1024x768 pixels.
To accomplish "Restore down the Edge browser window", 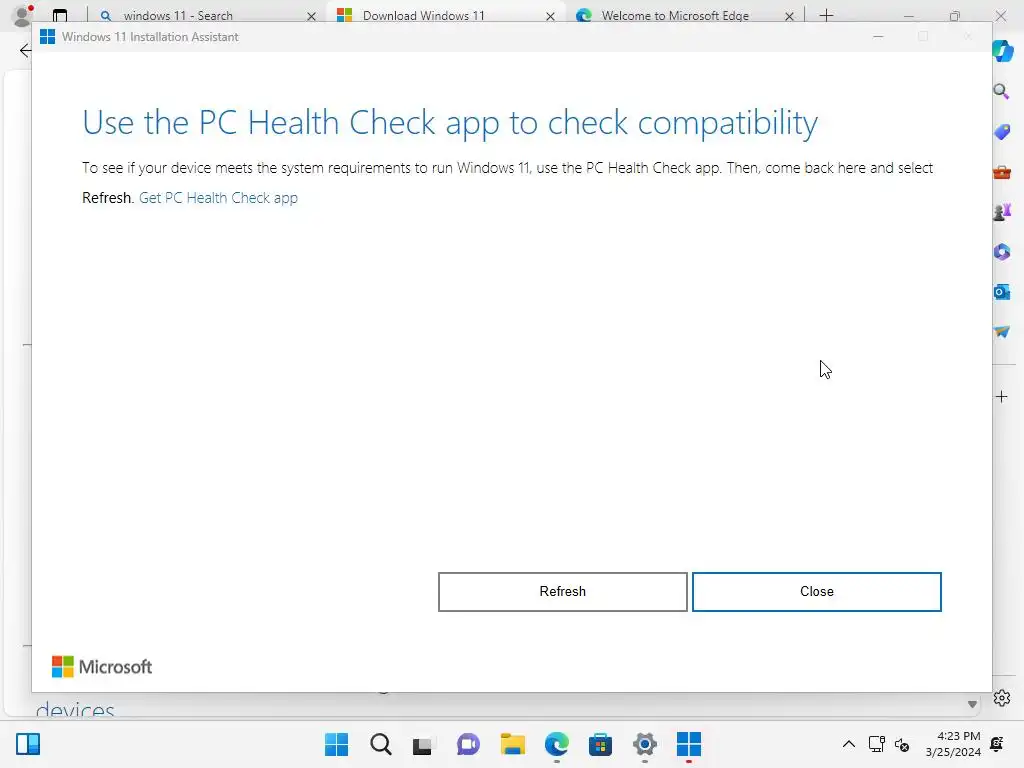I will coord(955,16).
